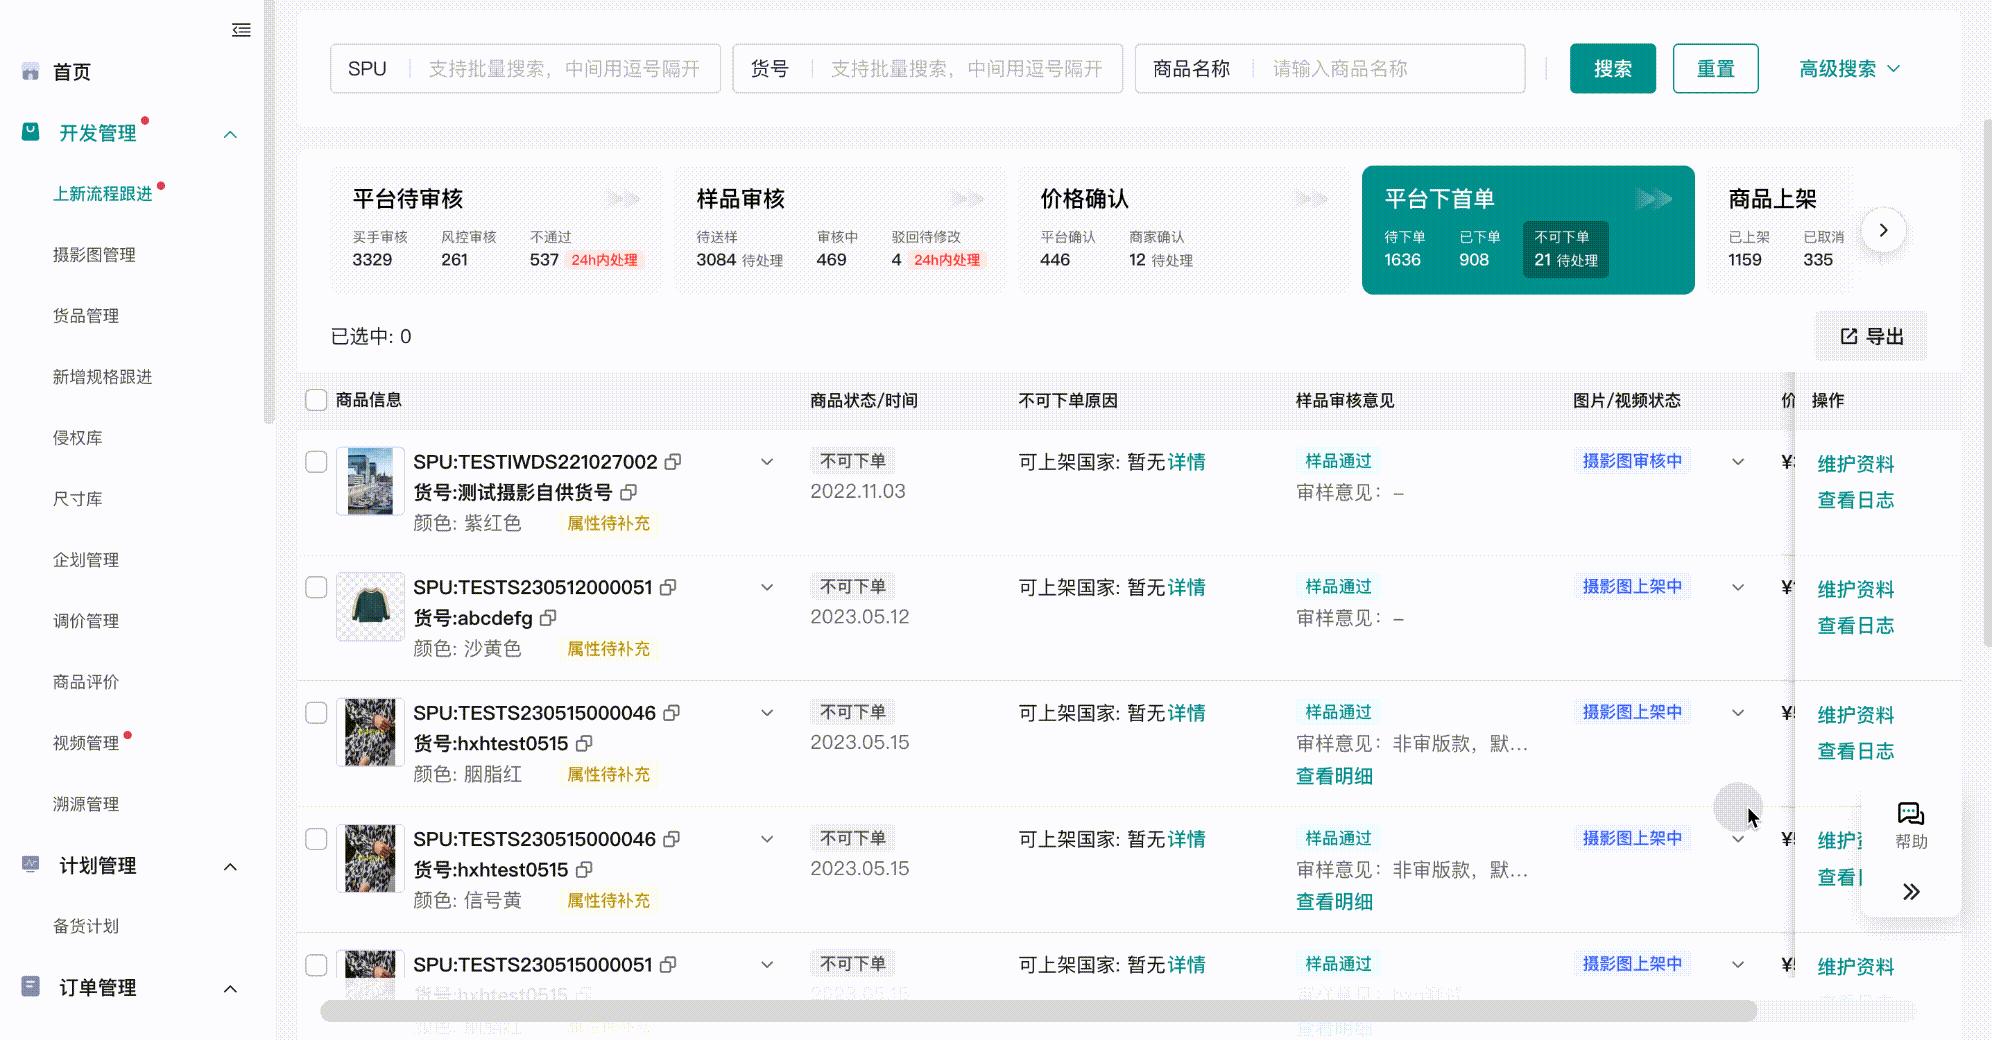The image size is (1992, 1040).
Task: Collapse the 计划管理 menu group
Action: click(x=230, y=867)
